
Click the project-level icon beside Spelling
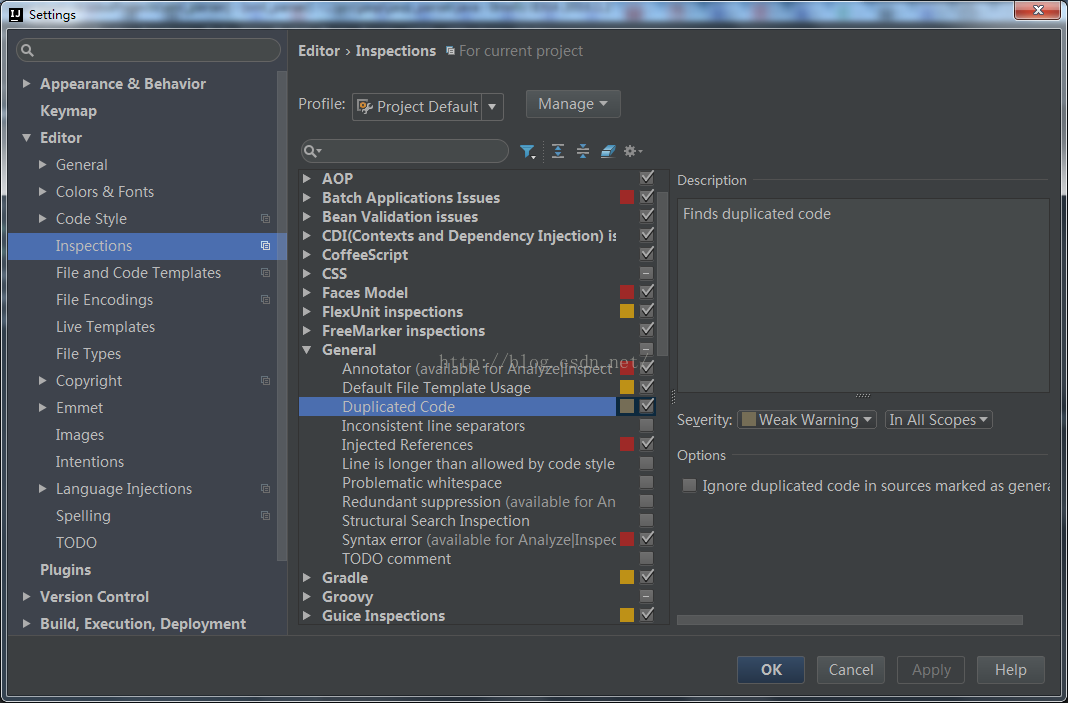coord(266,516)
